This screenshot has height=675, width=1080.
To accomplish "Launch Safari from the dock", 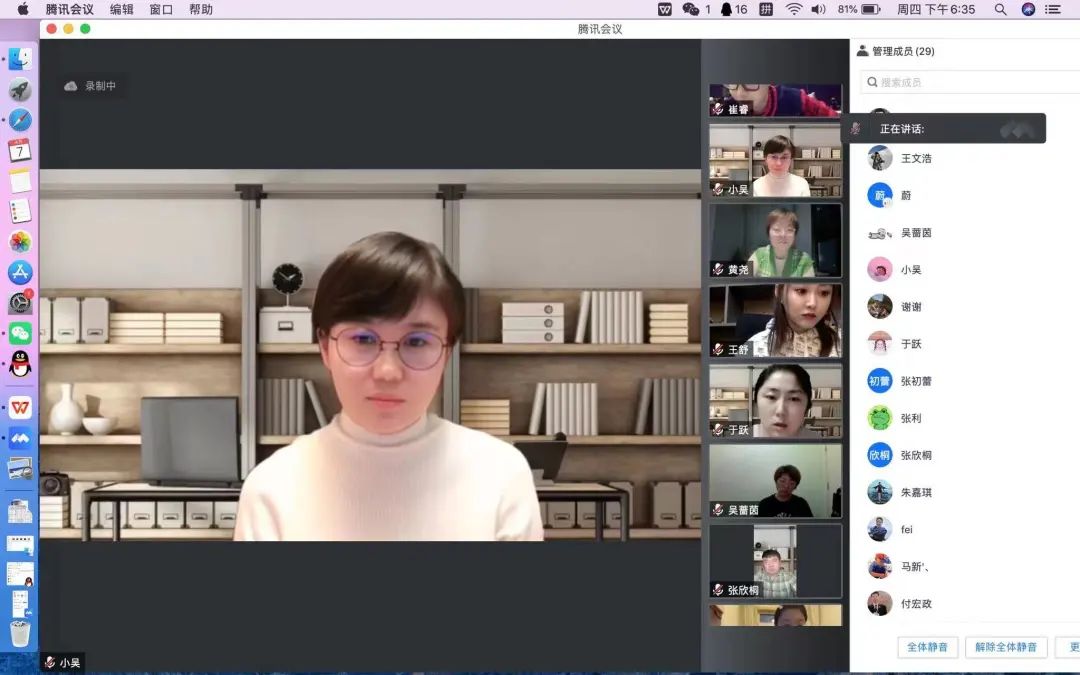I will [20, 119].
